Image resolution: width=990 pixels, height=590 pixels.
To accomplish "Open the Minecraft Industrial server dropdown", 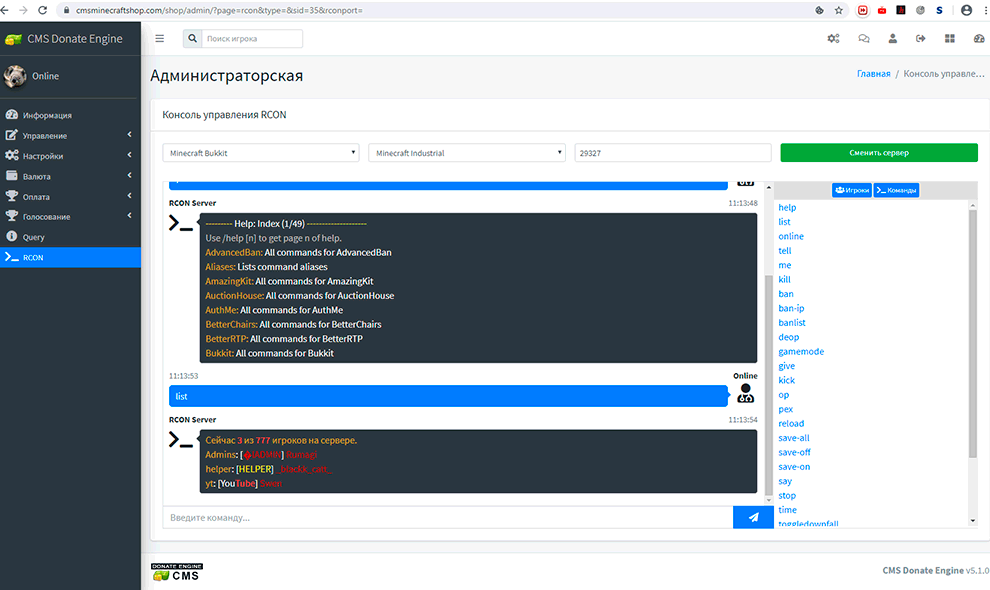I will coord(467,153).
